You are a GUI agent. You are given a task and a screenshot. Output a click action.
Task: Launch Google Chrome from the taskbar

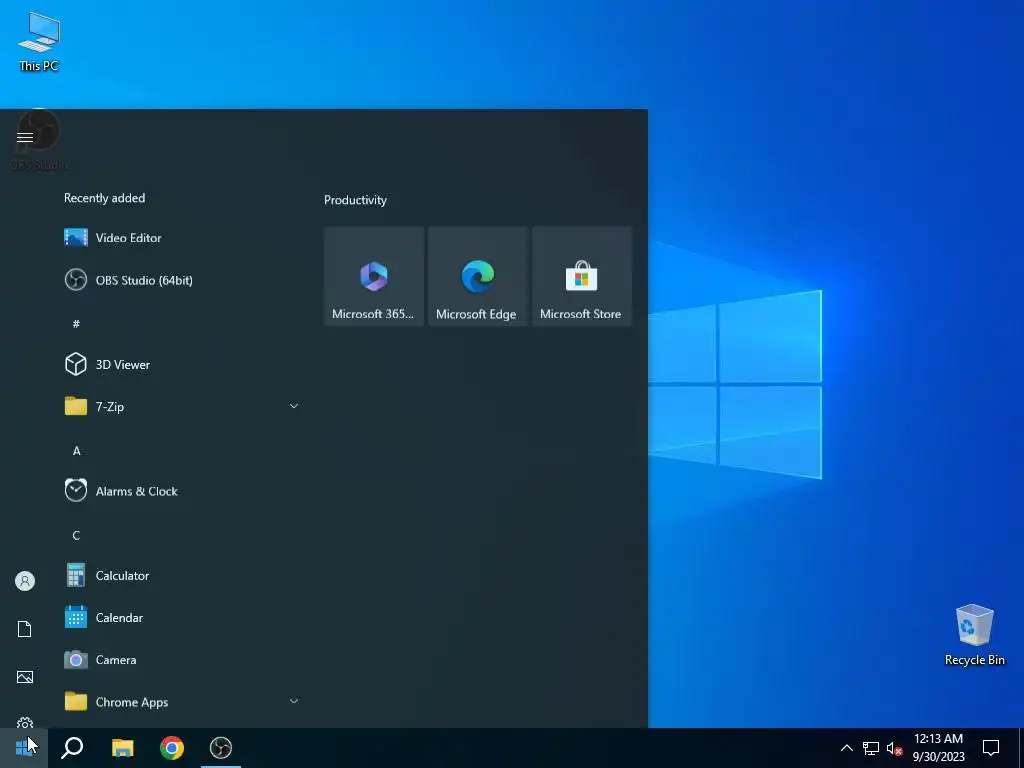(172, 747)
